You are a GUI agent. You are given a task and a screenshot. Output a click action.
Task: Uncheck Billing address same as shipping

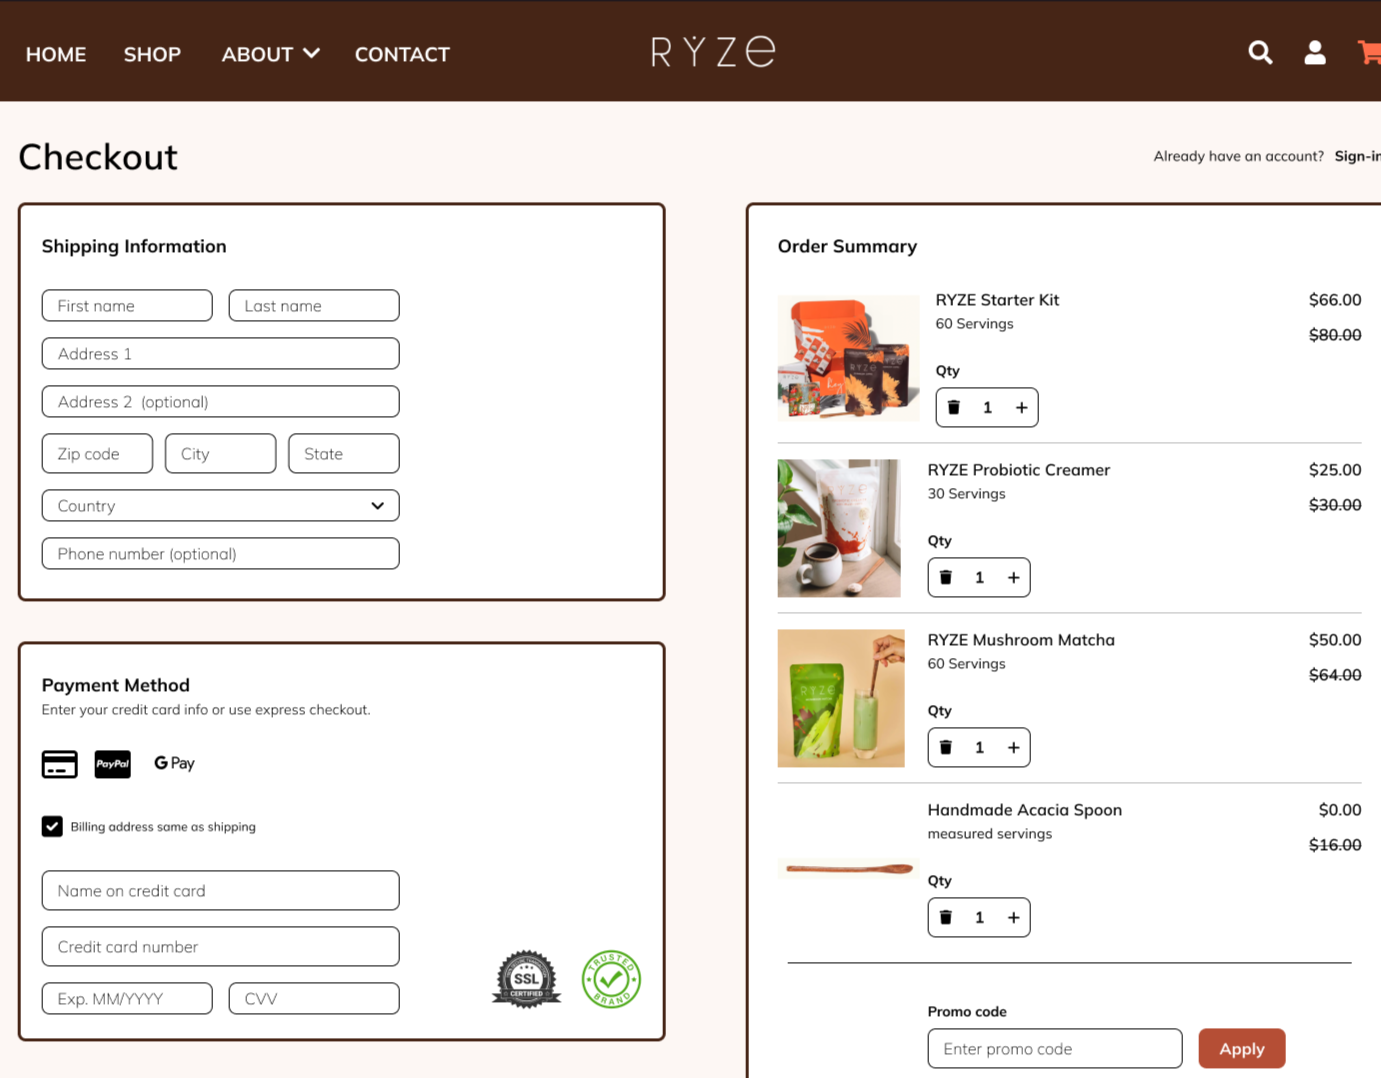(x=52, y=826)
